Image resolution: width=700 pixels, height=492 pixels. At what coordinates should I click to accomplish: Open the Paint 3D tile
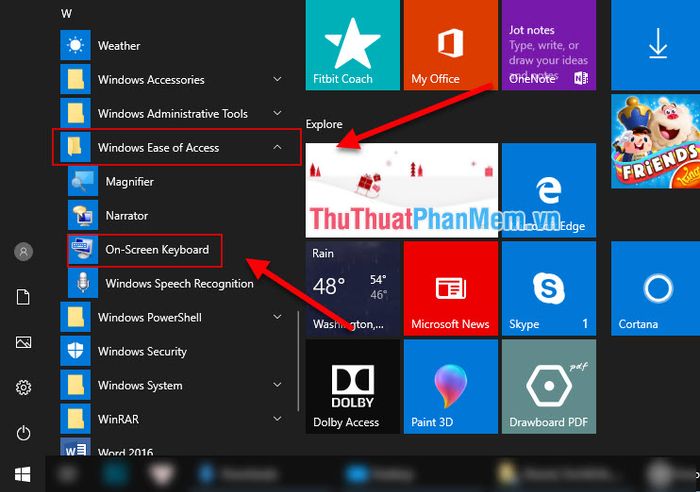450,387
